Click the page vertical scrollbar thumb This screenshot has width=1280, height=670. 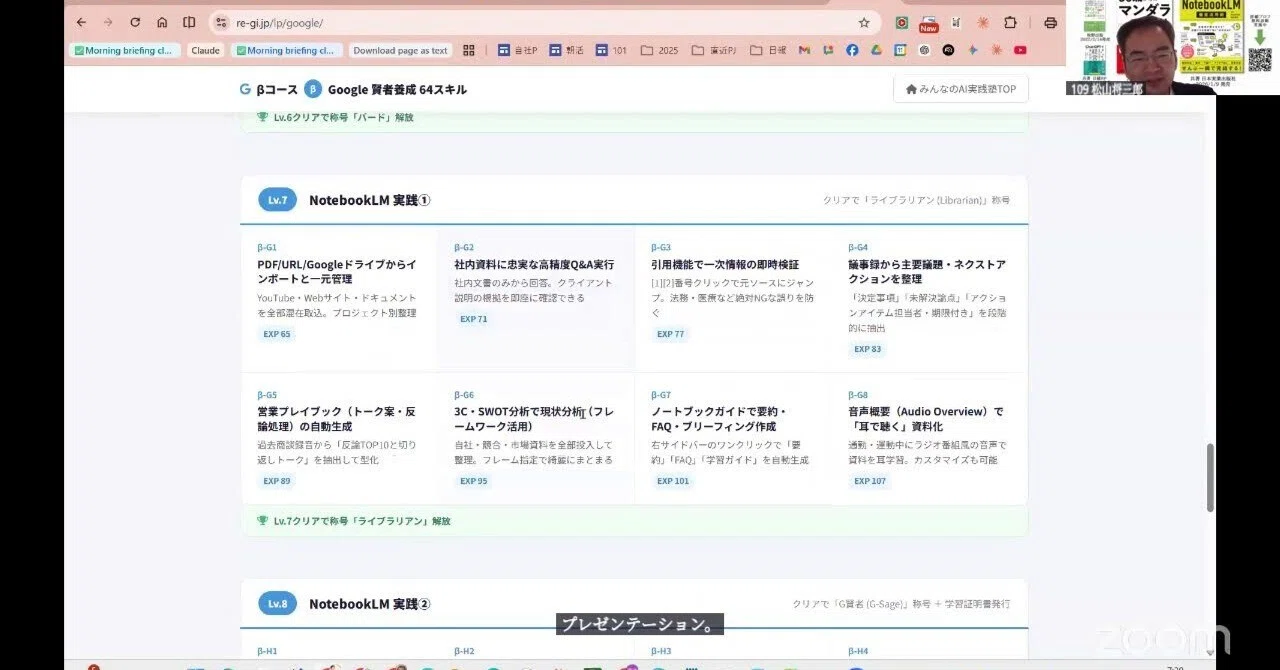[1209, 477]
